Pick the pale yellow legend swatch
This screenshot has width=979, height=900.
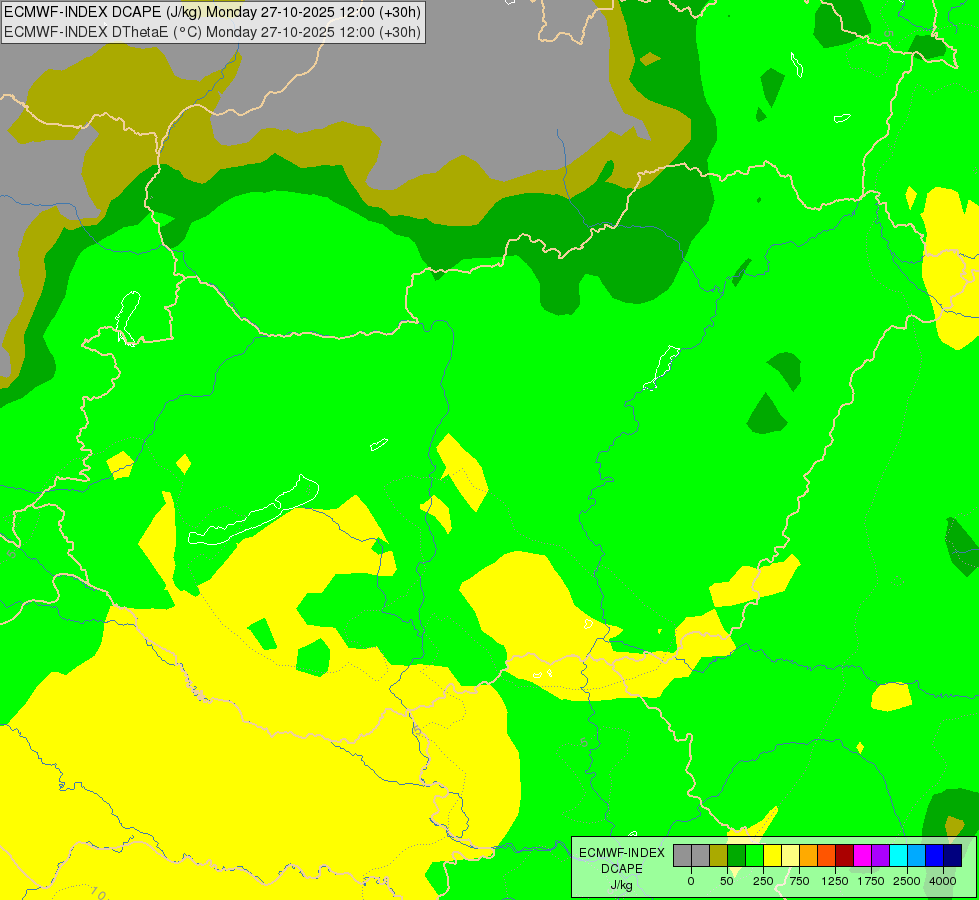click(791, 855)
